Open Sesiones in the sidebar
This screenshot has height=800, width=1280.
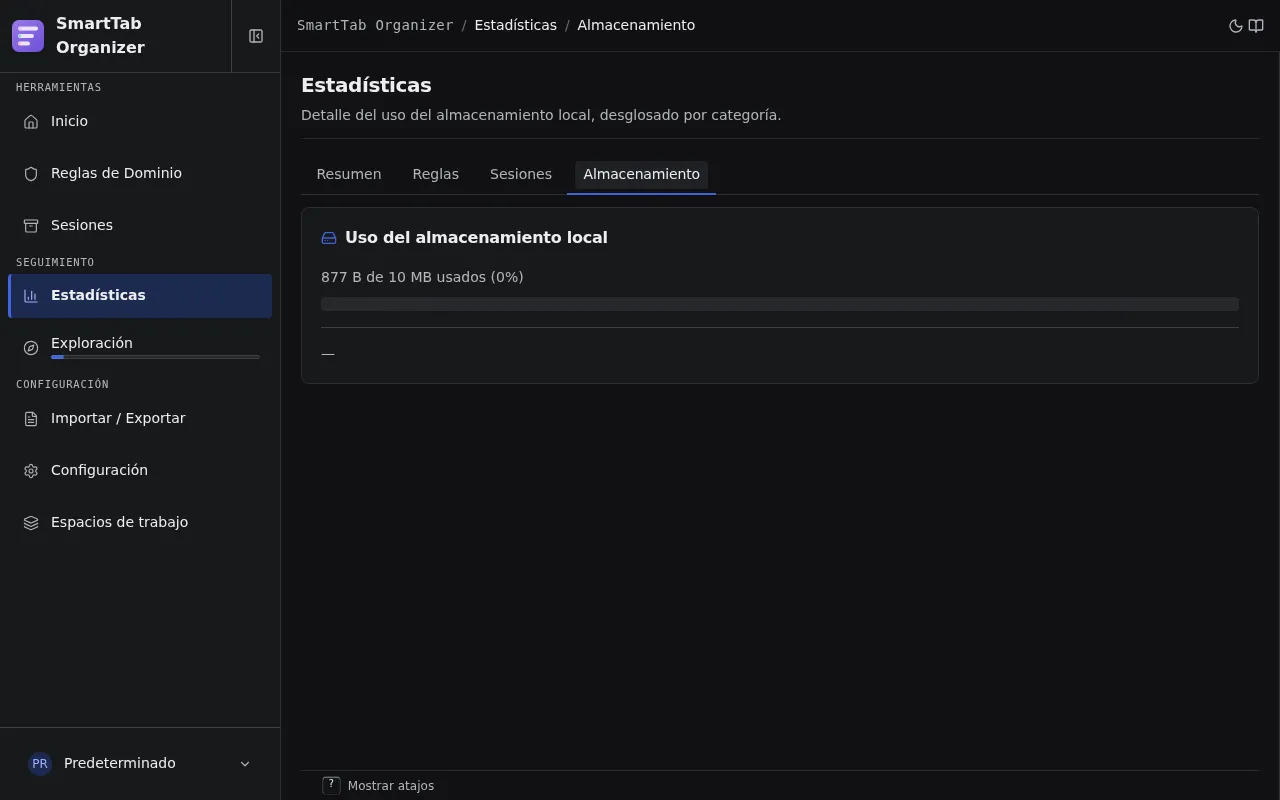pyautogui.click(x=140, y=225)
